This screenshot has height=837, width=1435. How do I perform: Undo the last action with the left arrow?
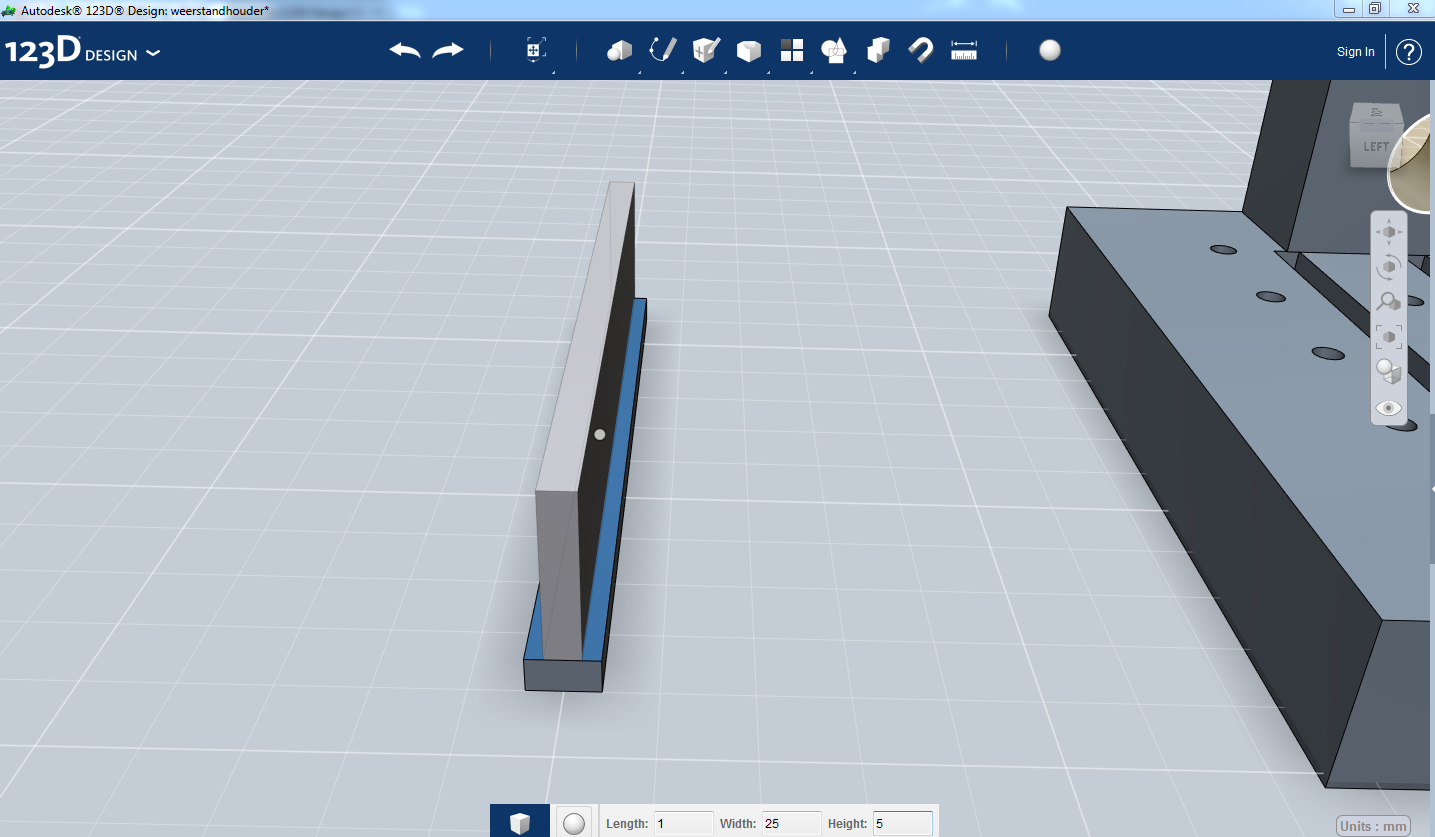tap(405, 51)
